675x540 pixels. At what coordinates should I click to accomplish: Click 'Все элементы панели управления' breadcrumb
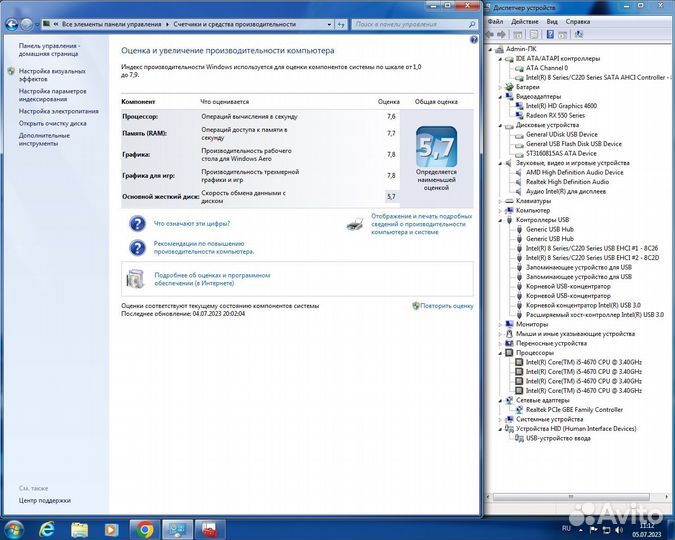(x=111, y=25)
